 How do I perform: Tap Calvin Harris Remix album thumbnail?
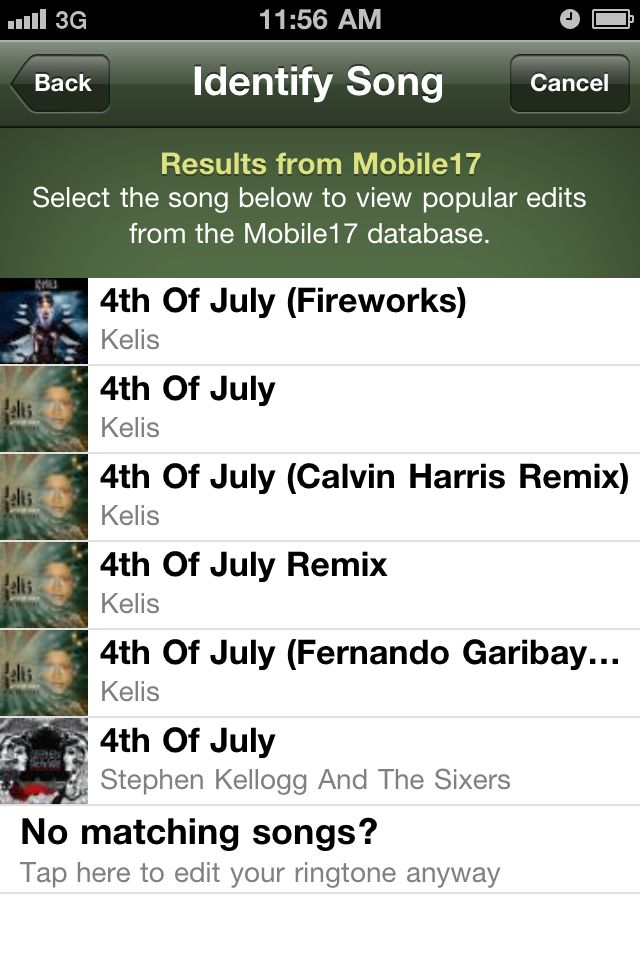pos(44,497)
